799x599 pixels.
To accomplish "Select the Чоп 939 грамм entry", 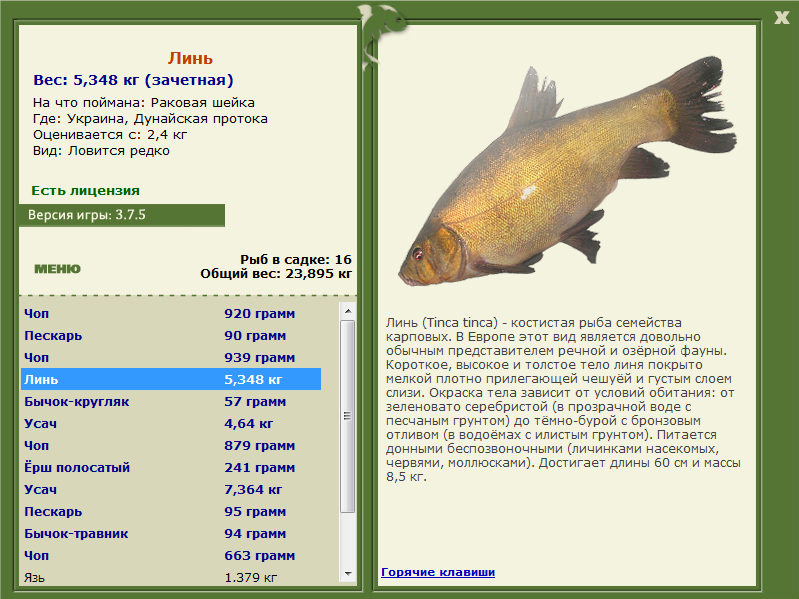I will coord(171,358).
